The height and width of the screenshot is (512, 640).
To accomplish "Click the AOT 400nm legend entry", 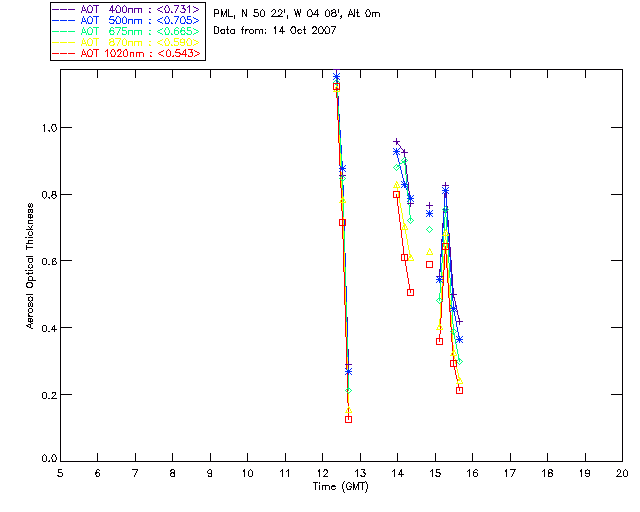I will (x=127, y=9).
